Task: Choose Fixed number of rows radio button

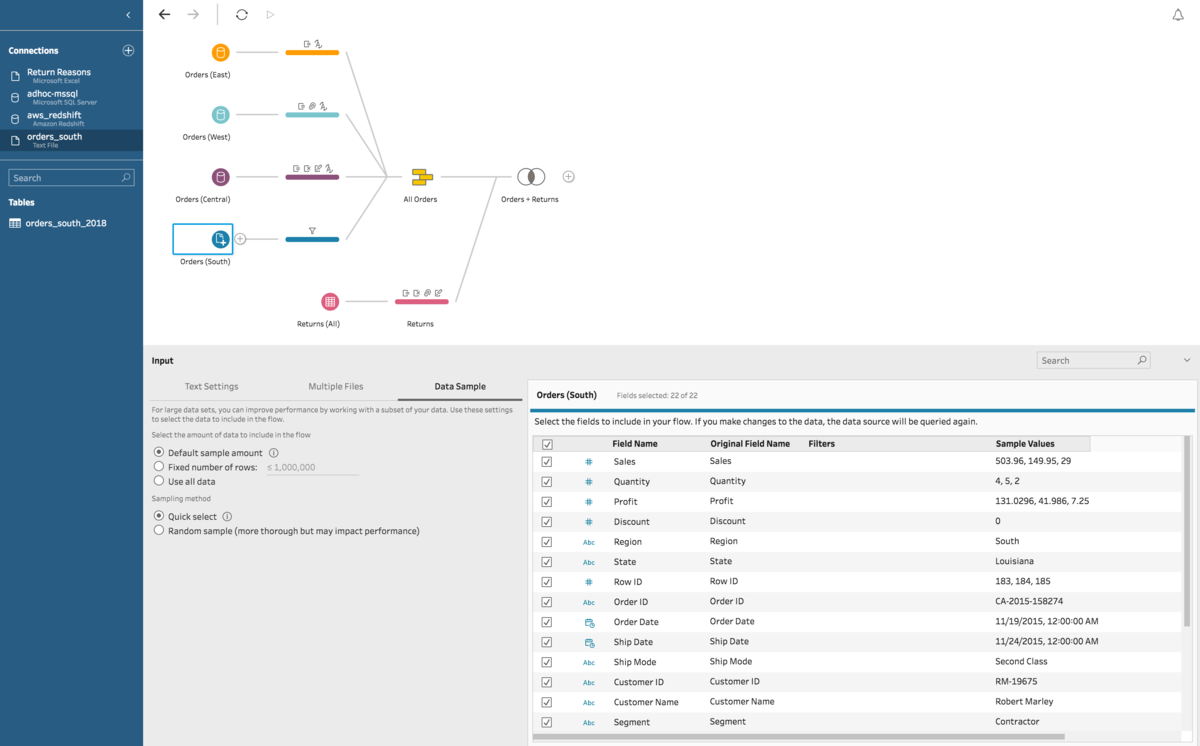Action: pyautogui.click(x=159, y=467)
